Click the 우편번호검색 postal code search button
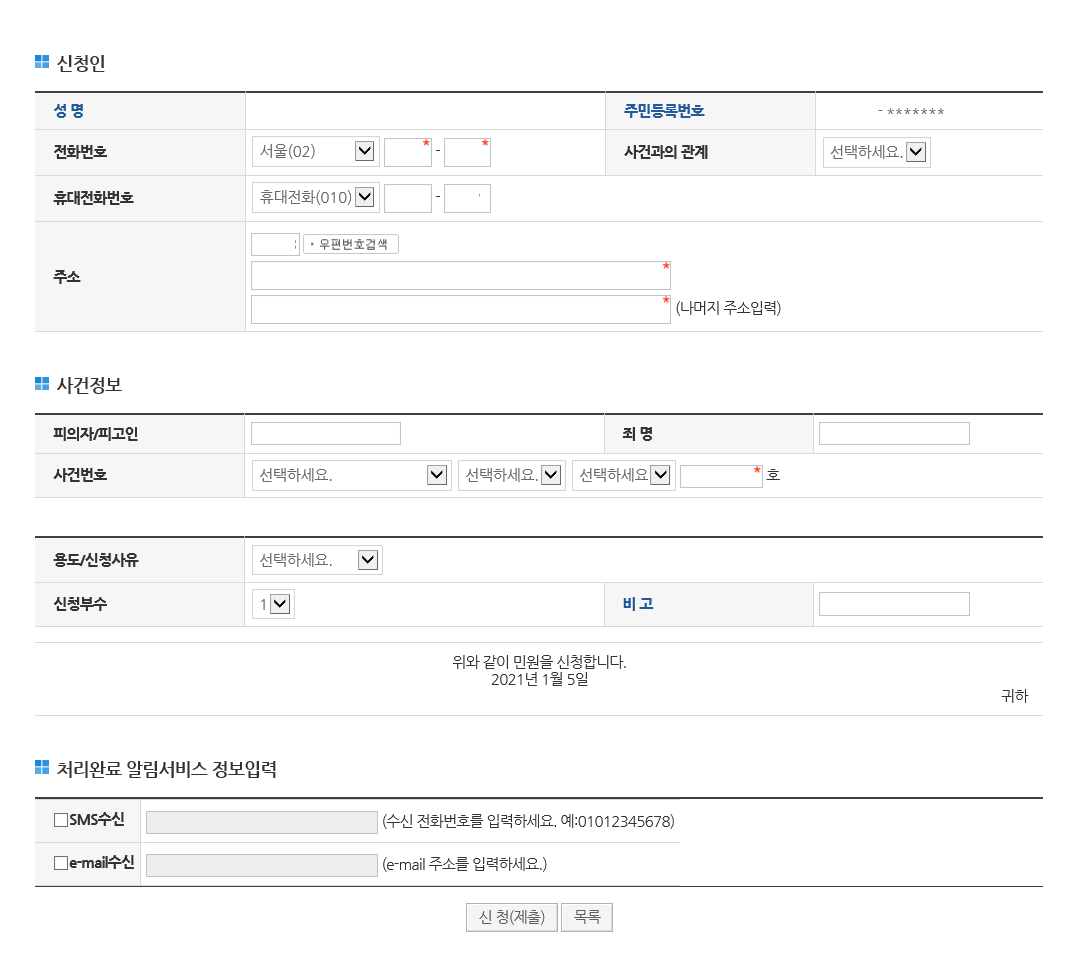 click(x=351, y=244)
